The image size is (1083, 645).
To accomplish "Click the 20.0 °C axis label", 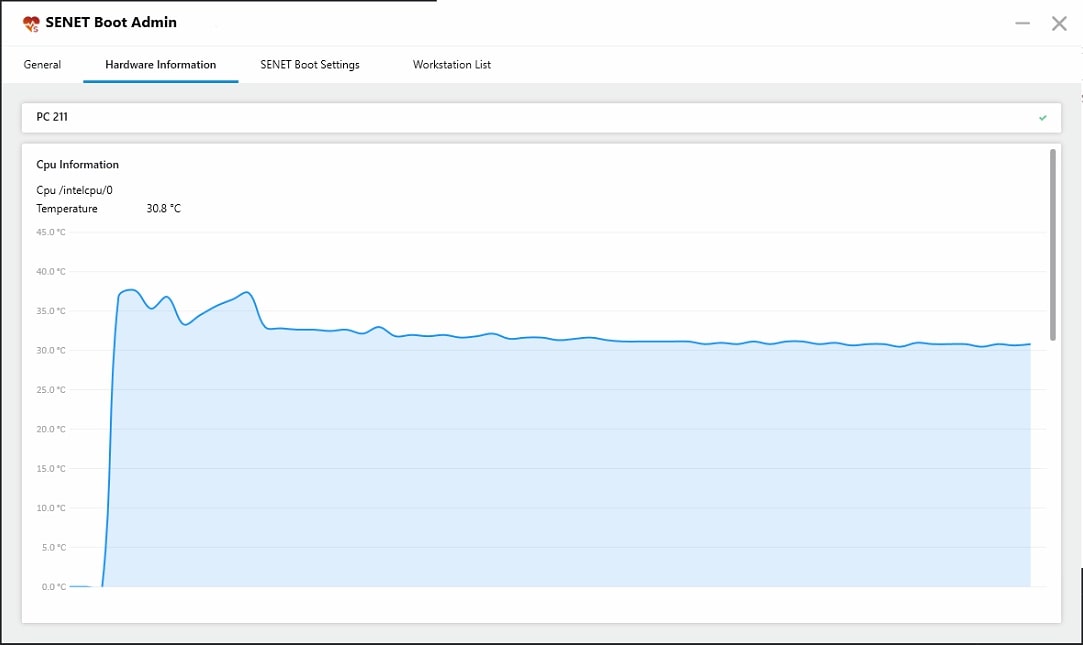I will (51, 429).
